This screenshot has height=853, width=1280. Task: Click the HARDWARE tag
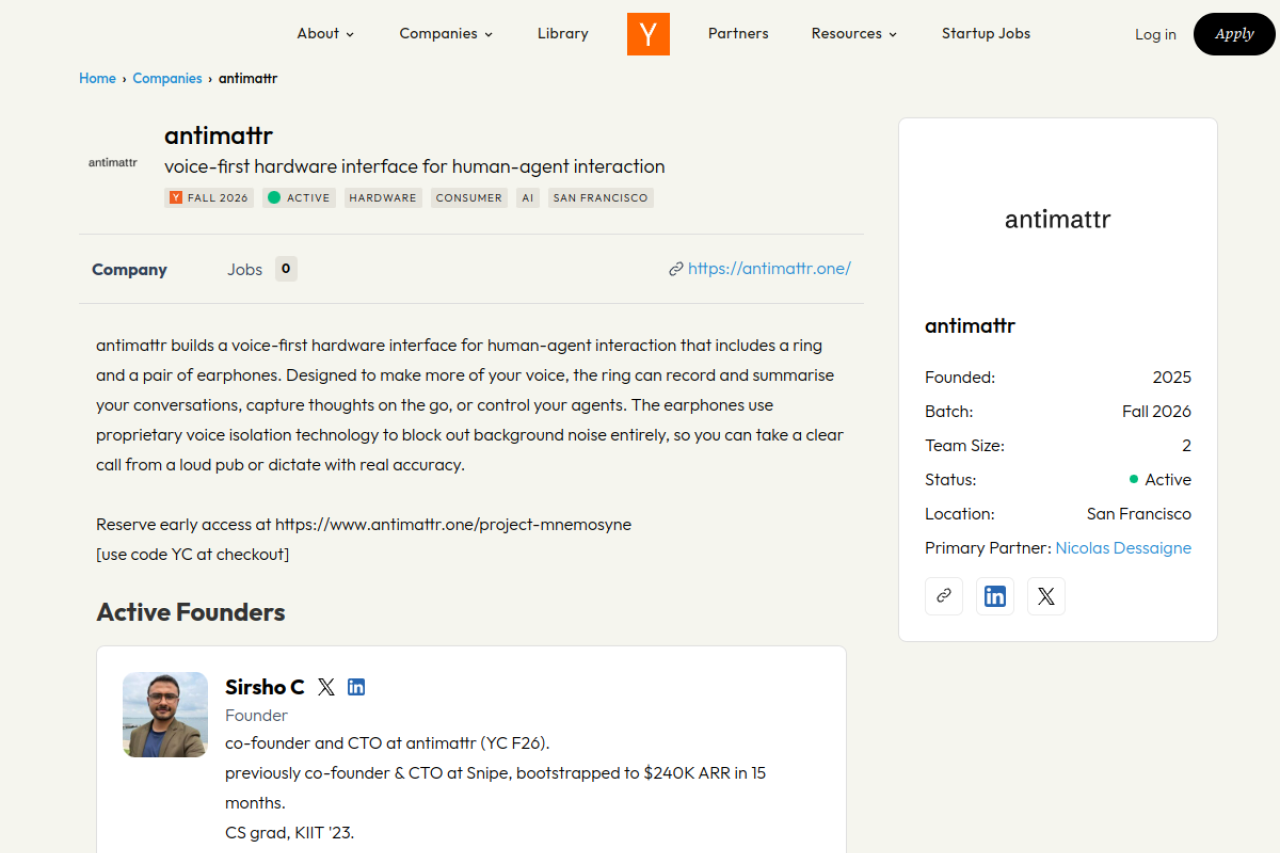383,198
